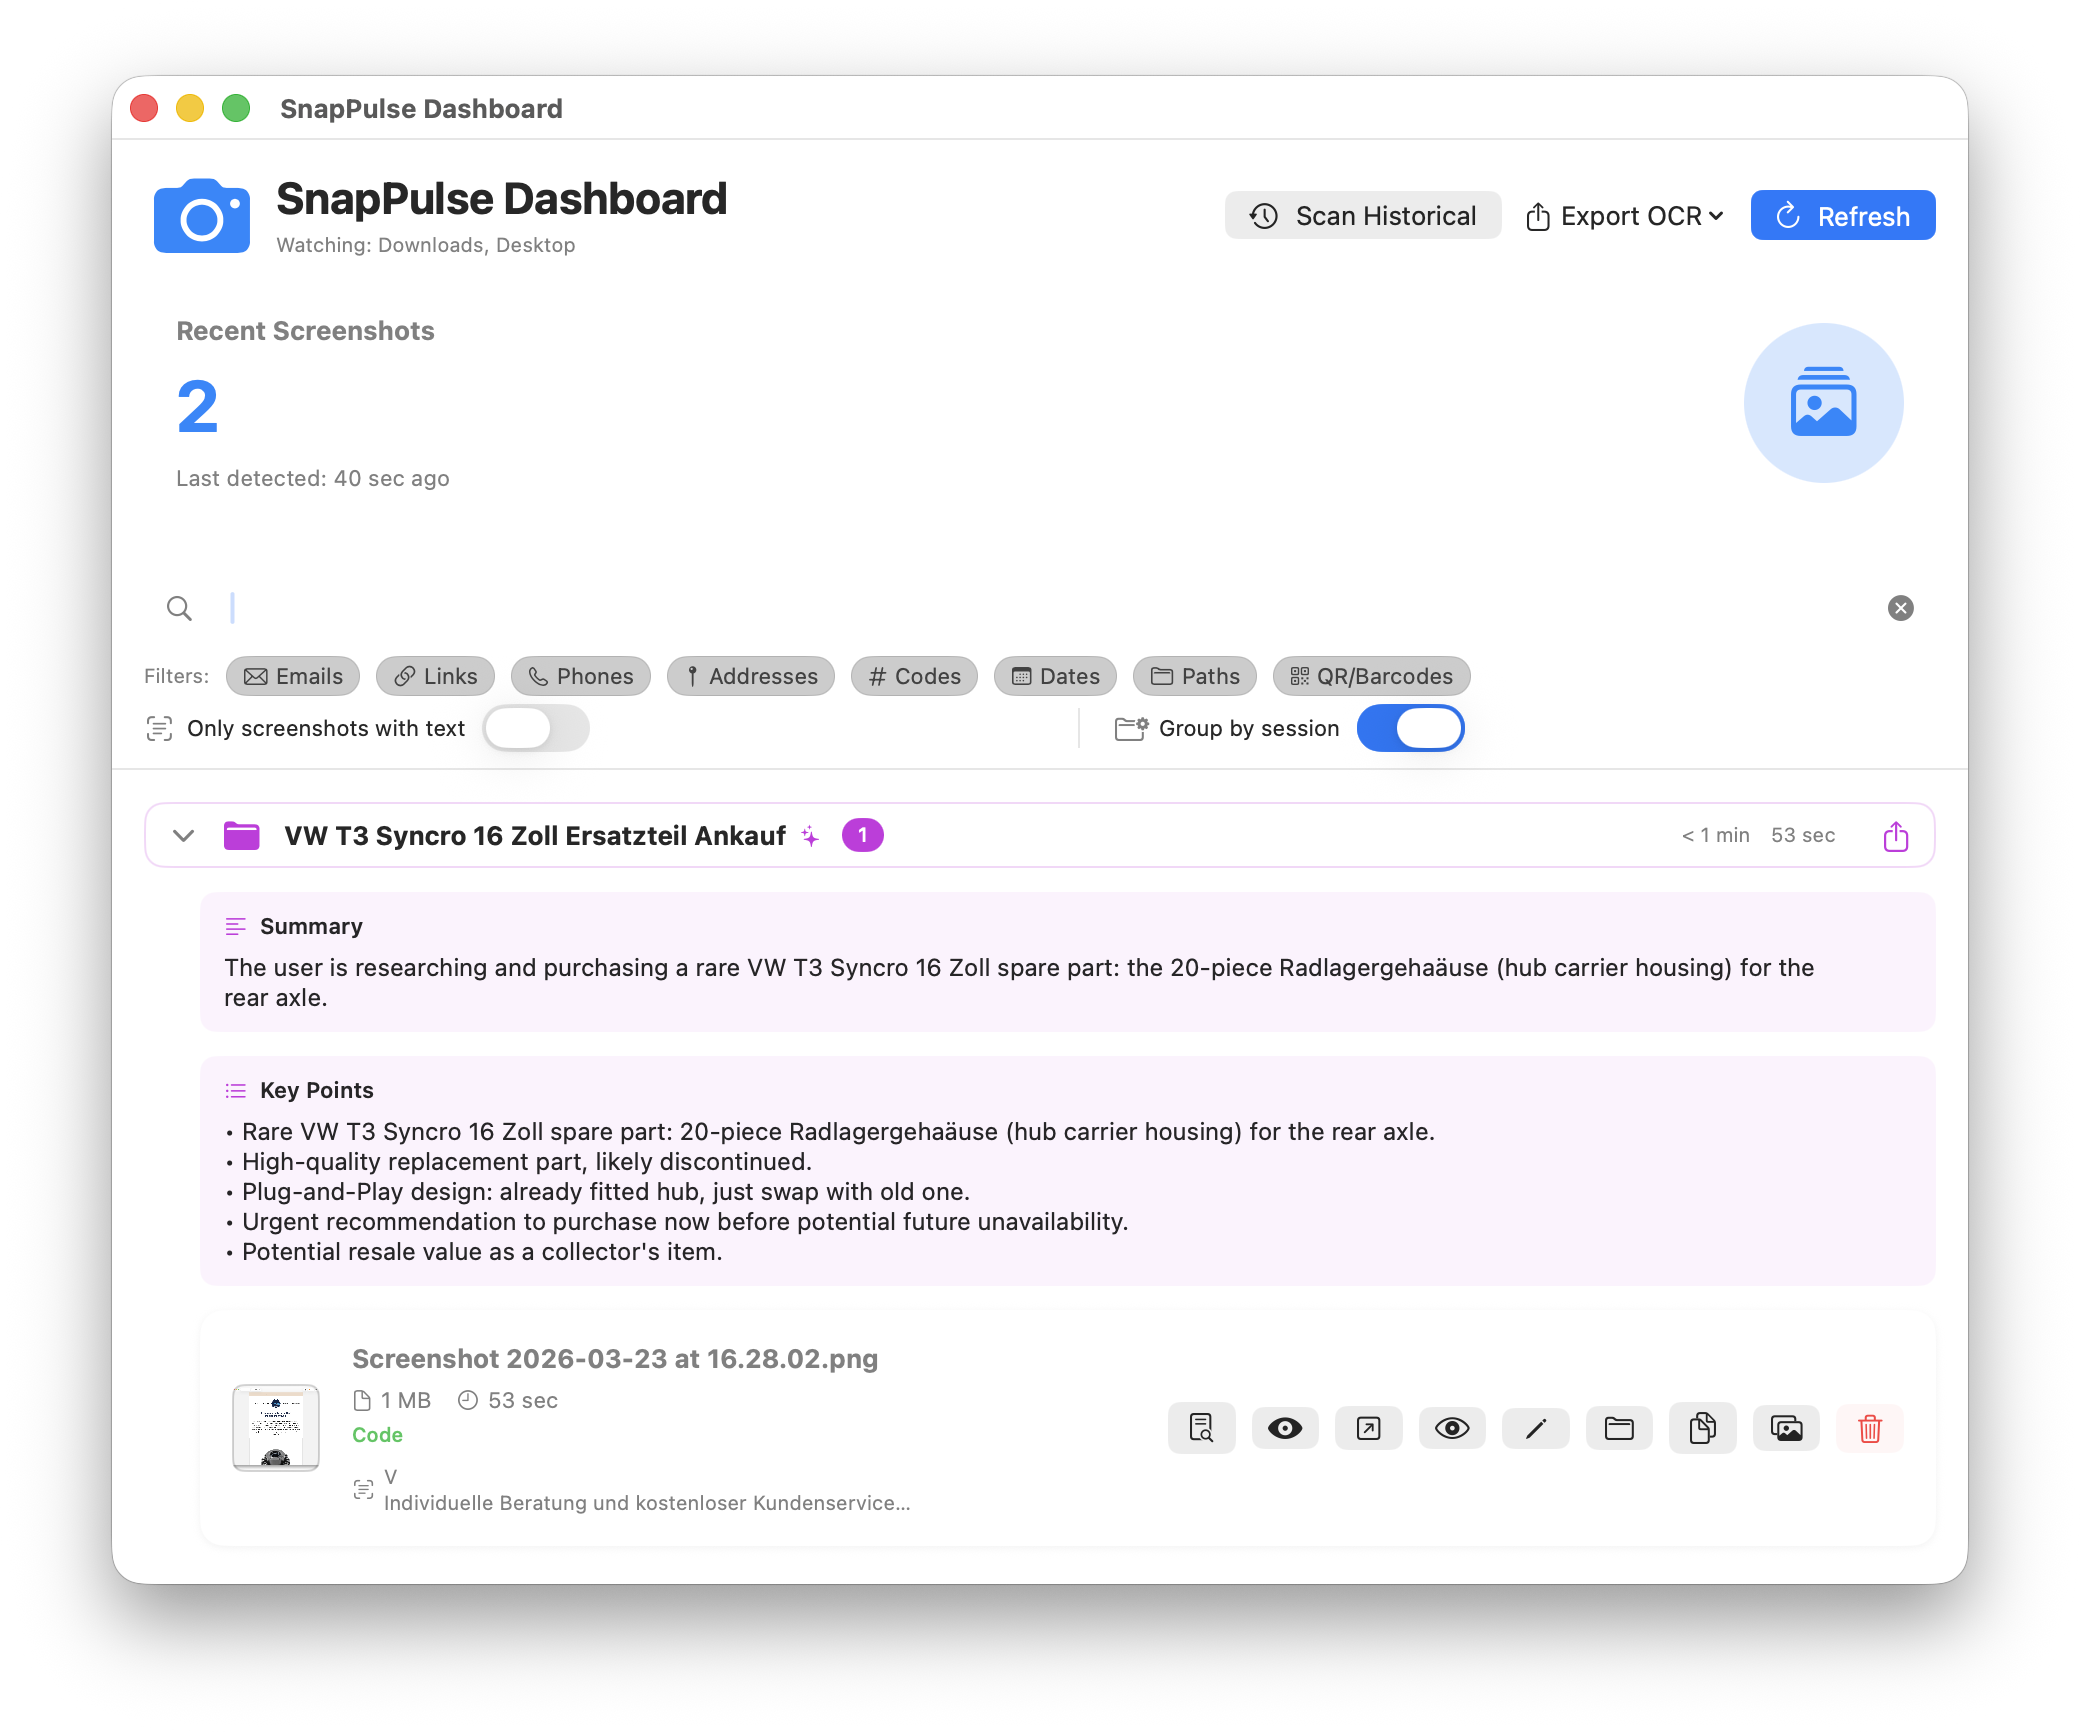Open the Export OCR dropdown
Screen dimensions: 2080x1732
[x=1623, y=215]
